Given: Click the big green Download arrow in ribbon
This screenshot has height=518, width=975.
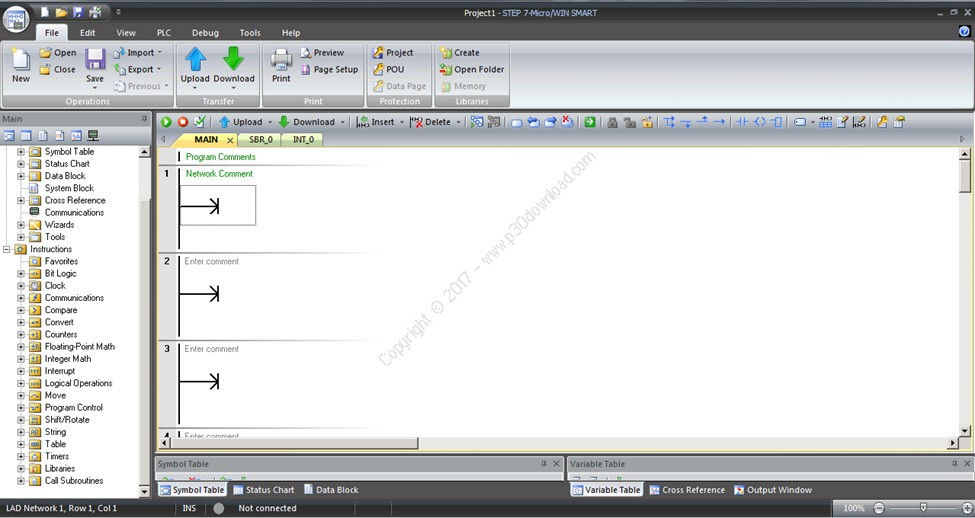Looking at the screenshot, I should [x=233, y=58].
